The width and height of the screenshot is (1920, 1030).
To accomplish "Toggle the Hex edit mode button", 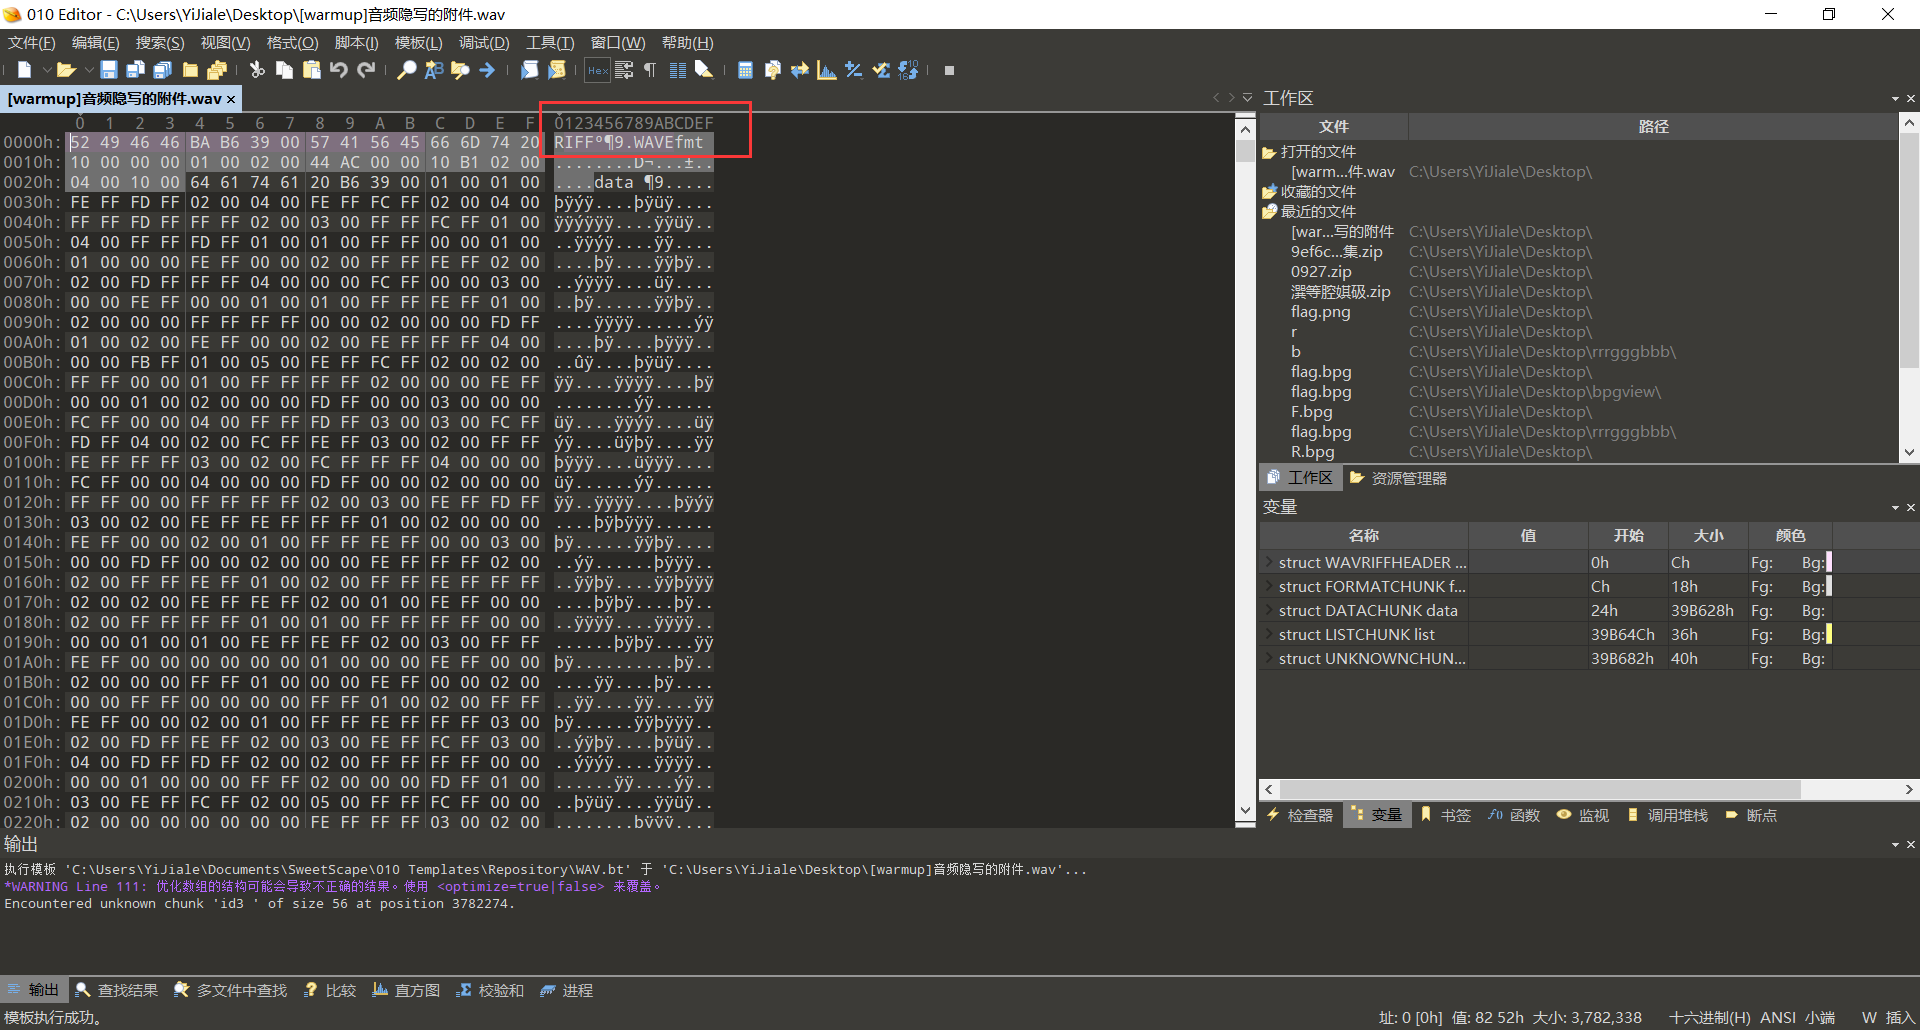I will pyautogui.click(x=597, y=70).
